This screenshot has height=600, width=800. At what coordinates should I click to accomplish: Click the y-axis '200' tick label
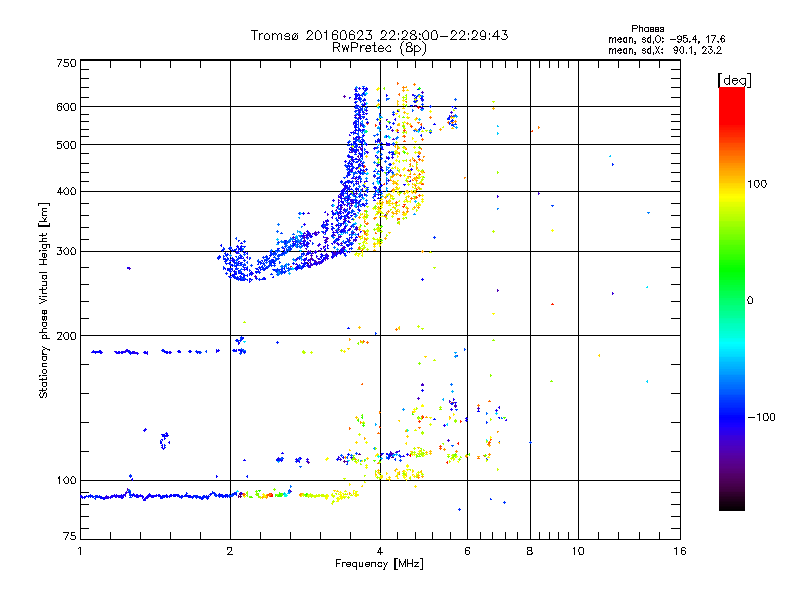click(x=66, y=336)
